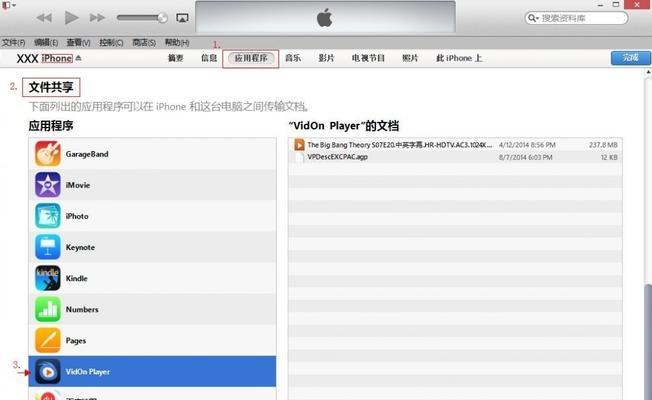
Task: Select the iMovie app icon
Action: coord(47,185)
